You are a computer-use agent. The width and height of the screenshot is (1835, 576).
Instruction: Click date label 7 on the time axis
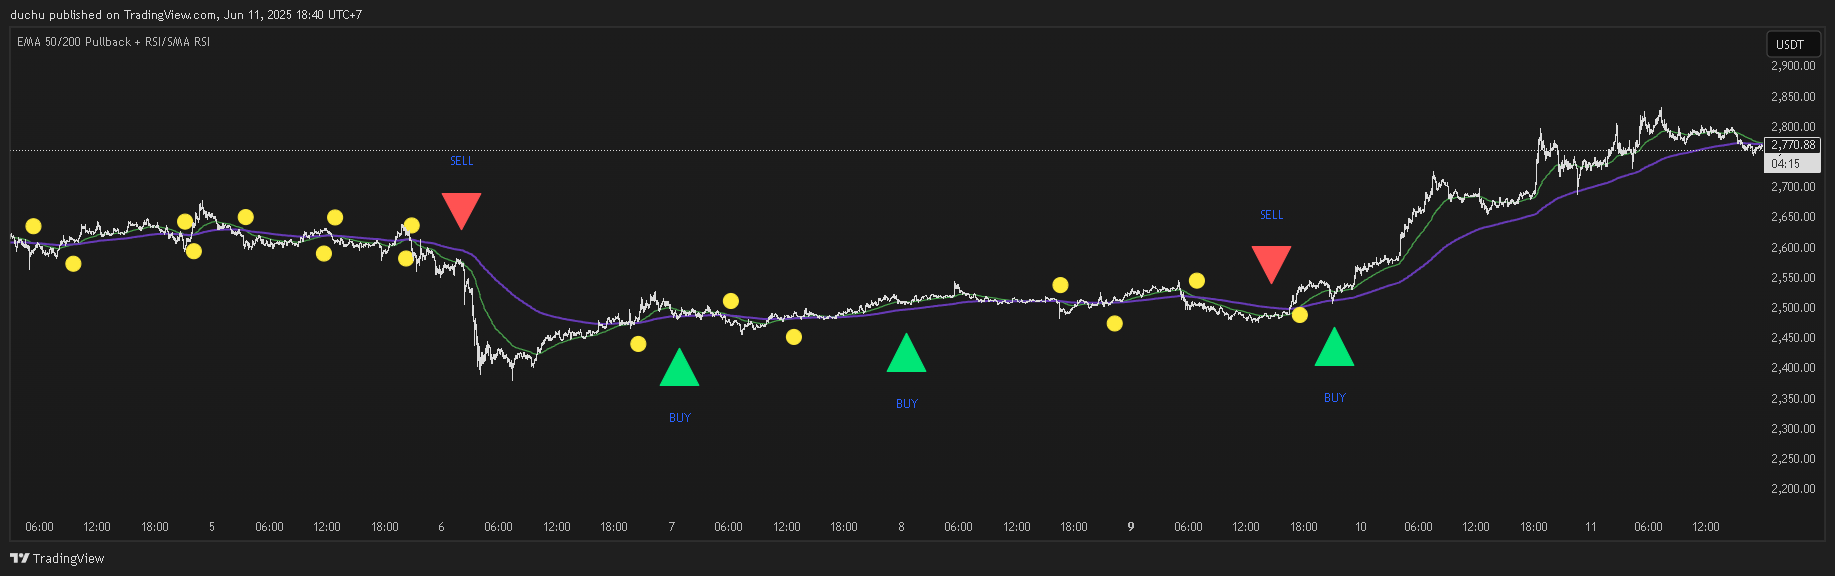(x=671, y=527)
